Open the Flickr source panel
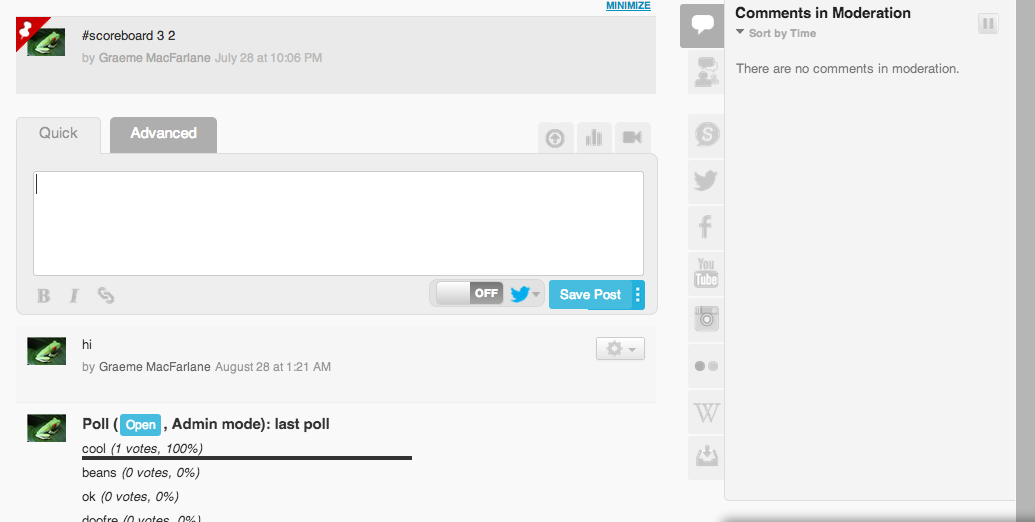Viewport: 1035px width, 522px height. click(706, 366)
